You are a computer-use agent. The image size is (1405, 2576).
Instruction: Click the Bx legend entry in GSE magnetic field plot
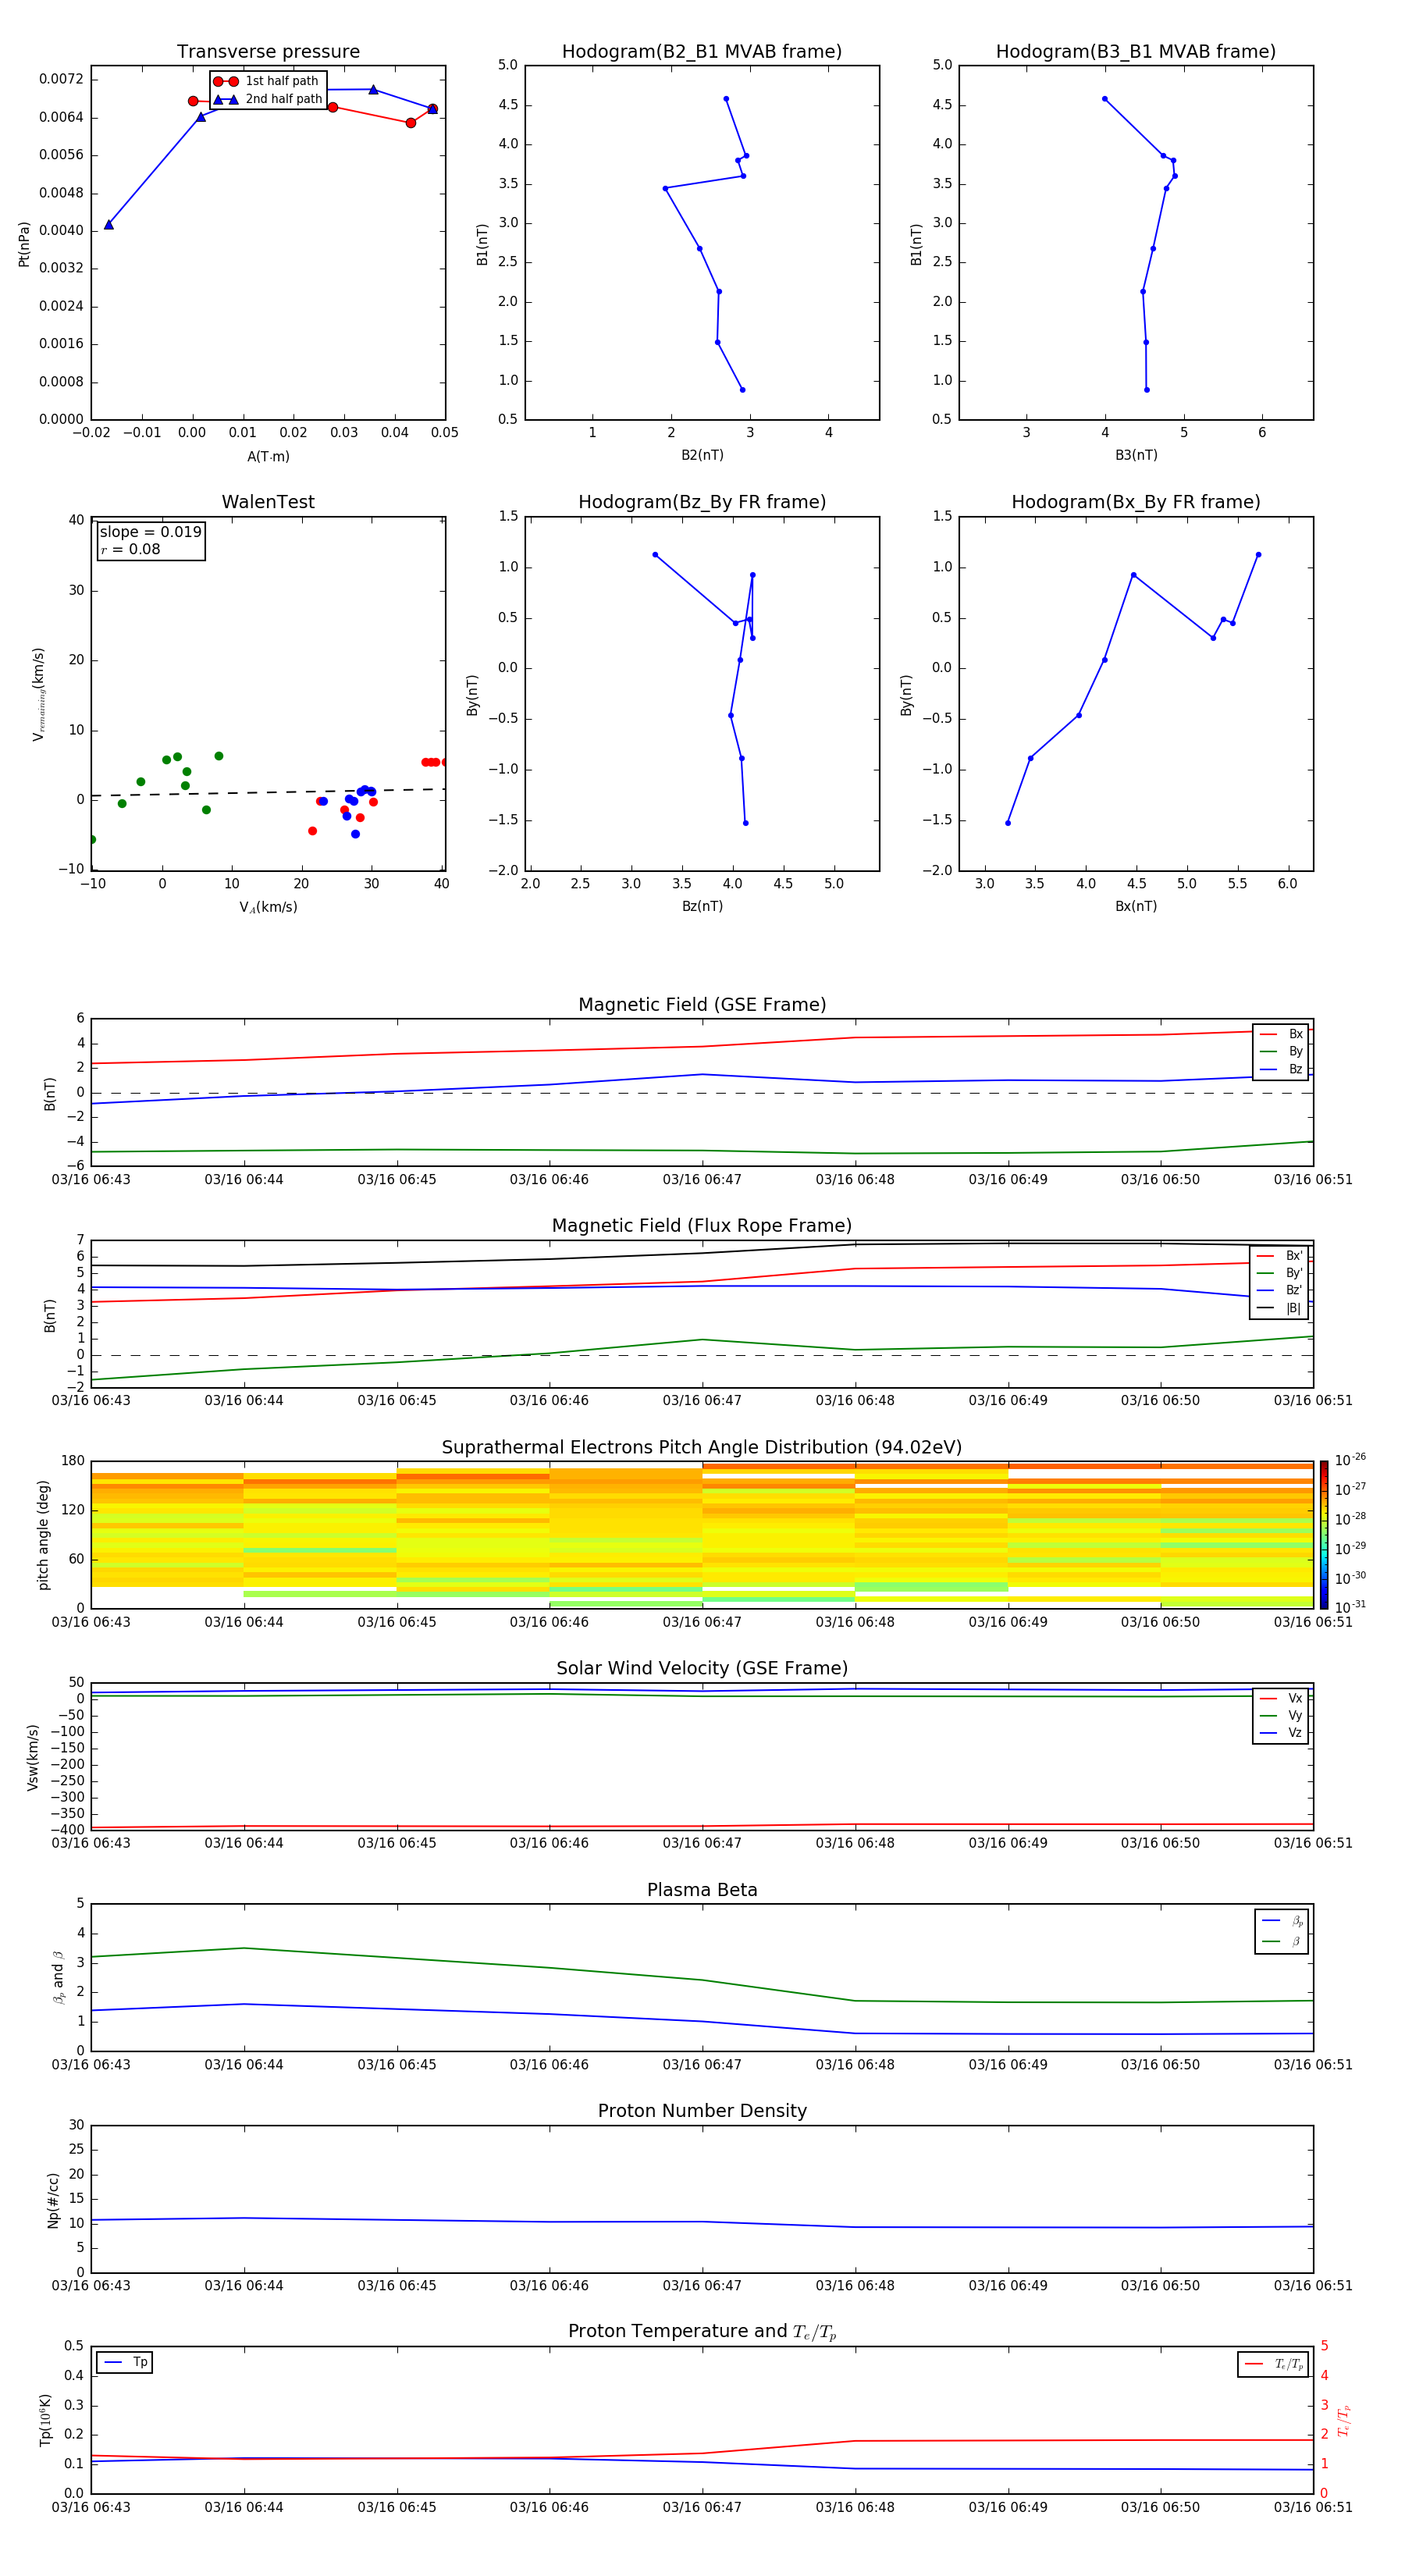[x=1281, y=1034]
